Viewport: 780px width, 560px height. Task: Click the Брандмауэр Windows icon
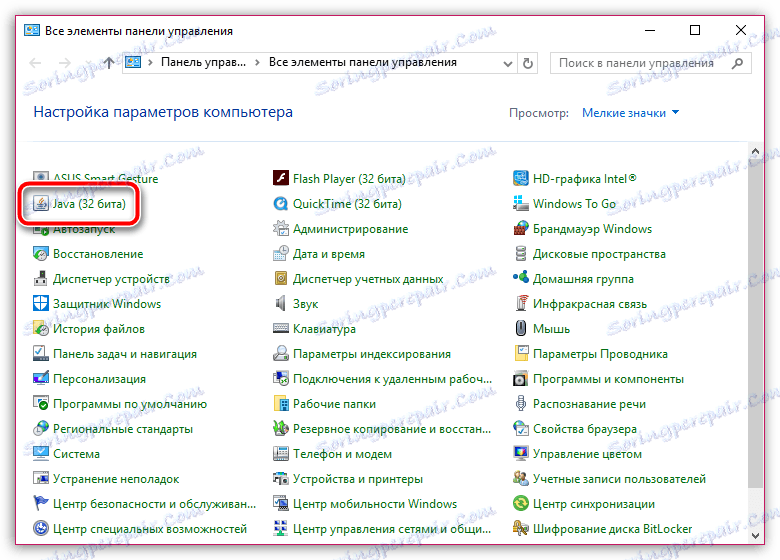[520, 228]
